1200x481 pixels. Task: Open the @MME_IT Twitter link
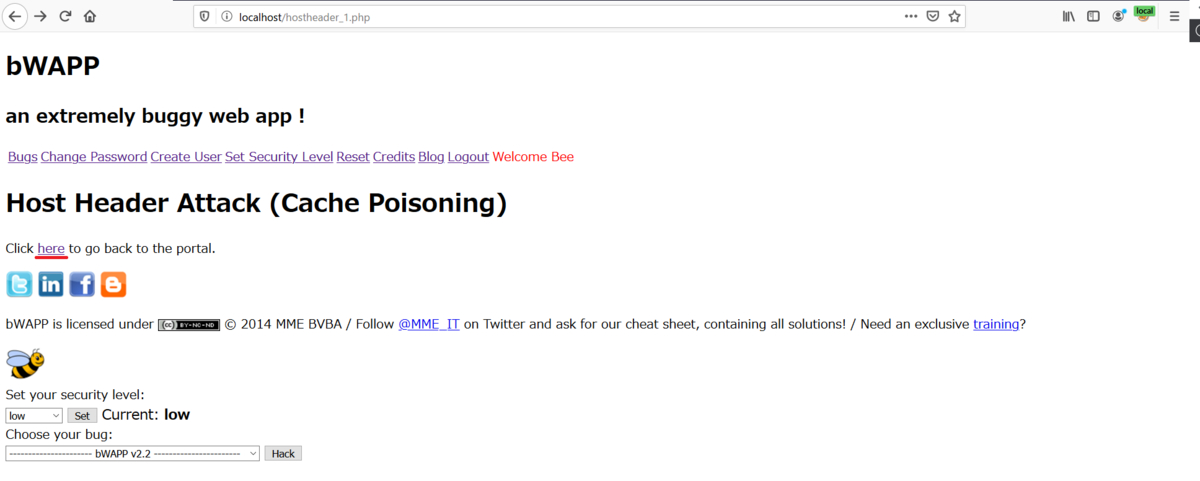click(429, 324)
